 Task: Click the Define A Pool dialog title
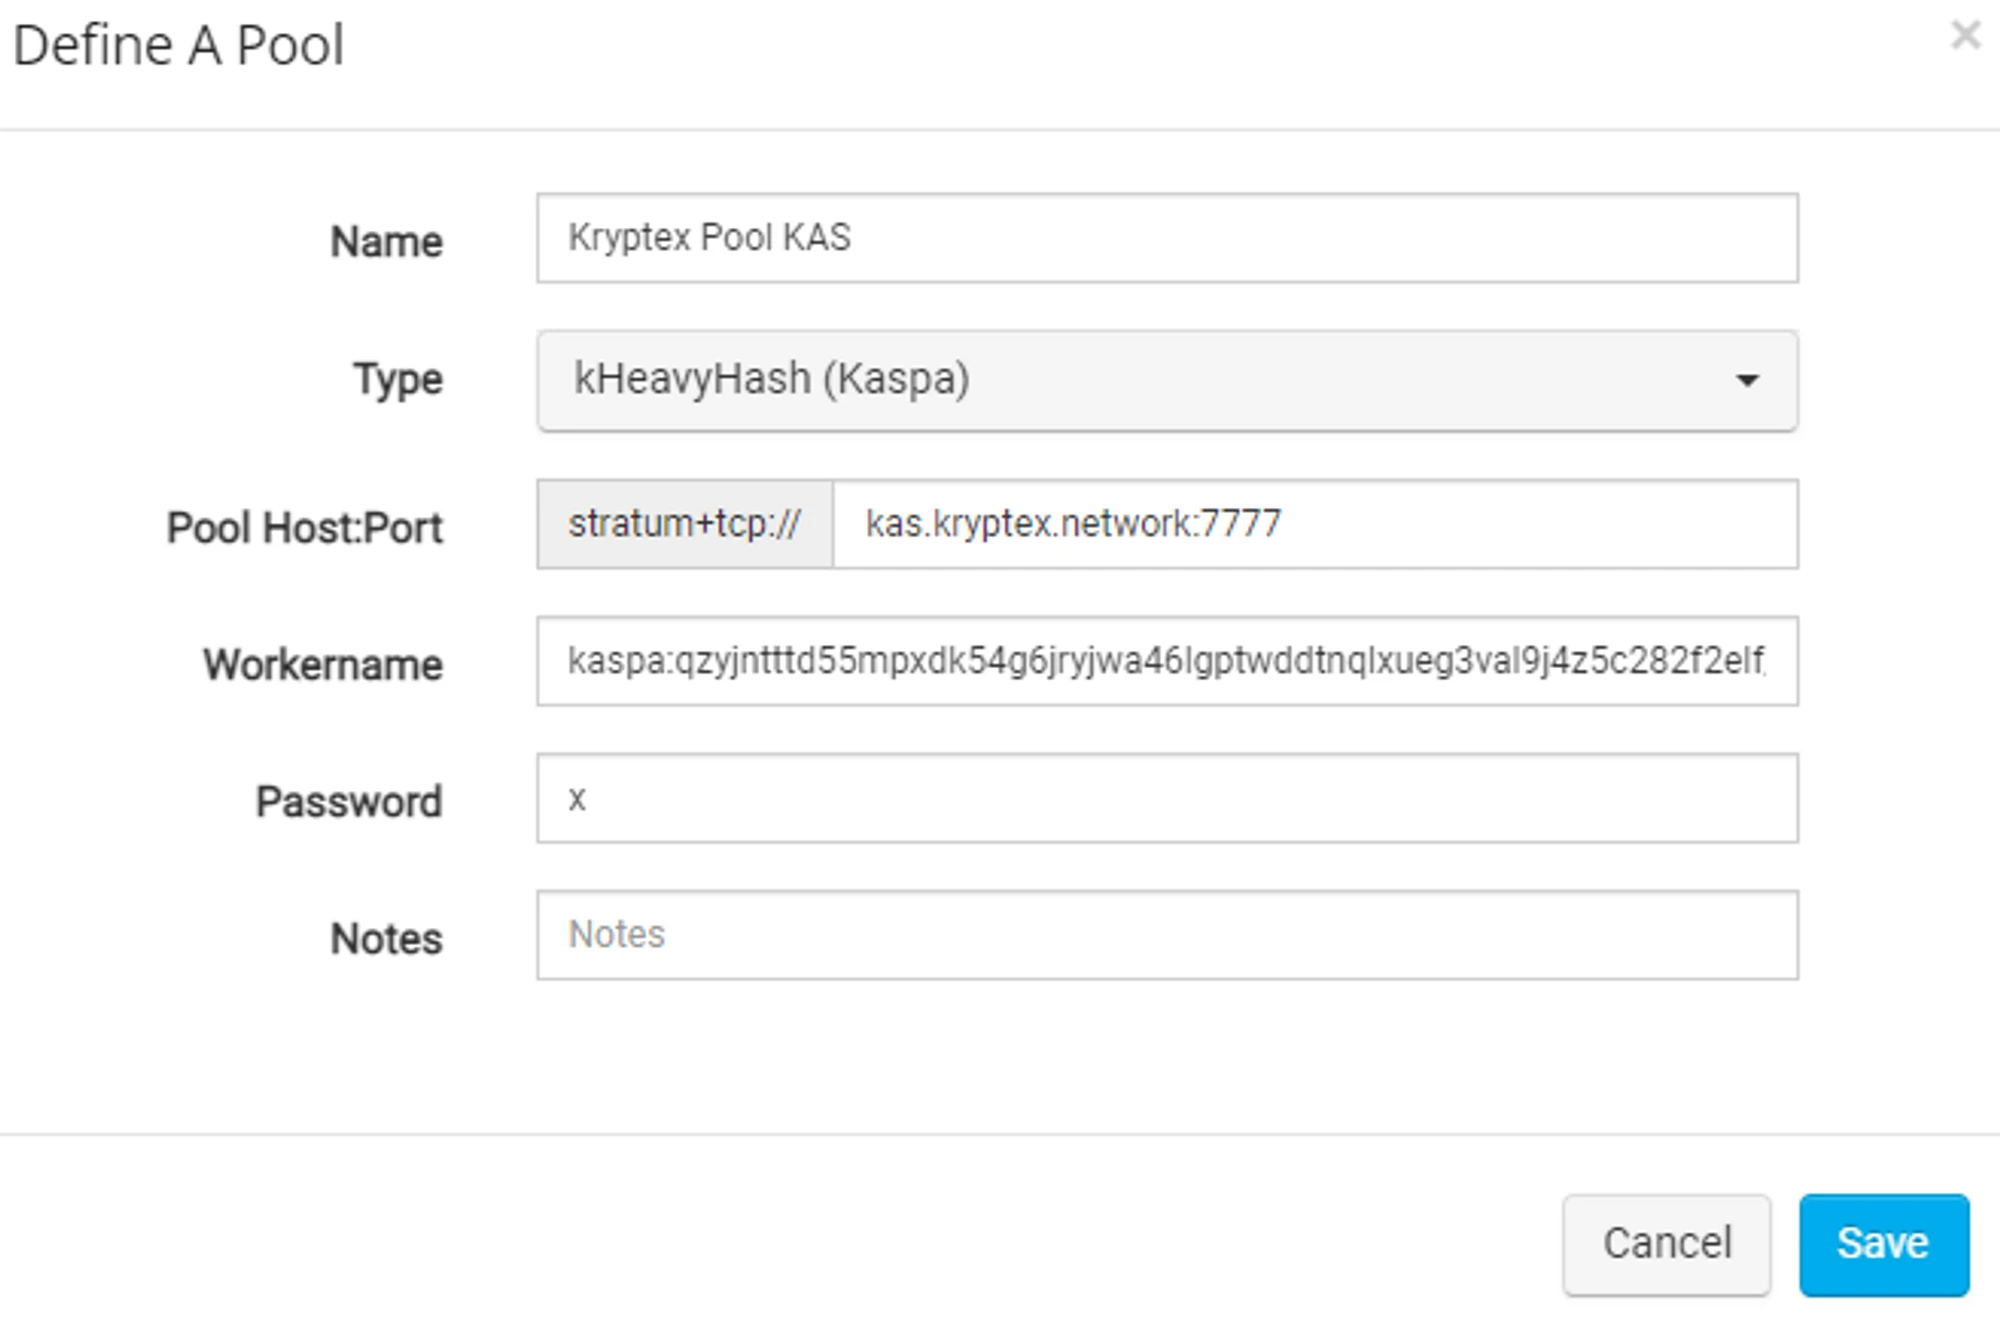coord(178,46)
